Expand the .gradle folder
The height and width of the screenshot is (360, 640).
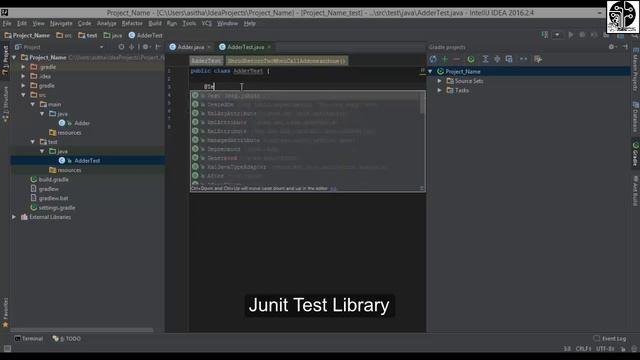23,67
